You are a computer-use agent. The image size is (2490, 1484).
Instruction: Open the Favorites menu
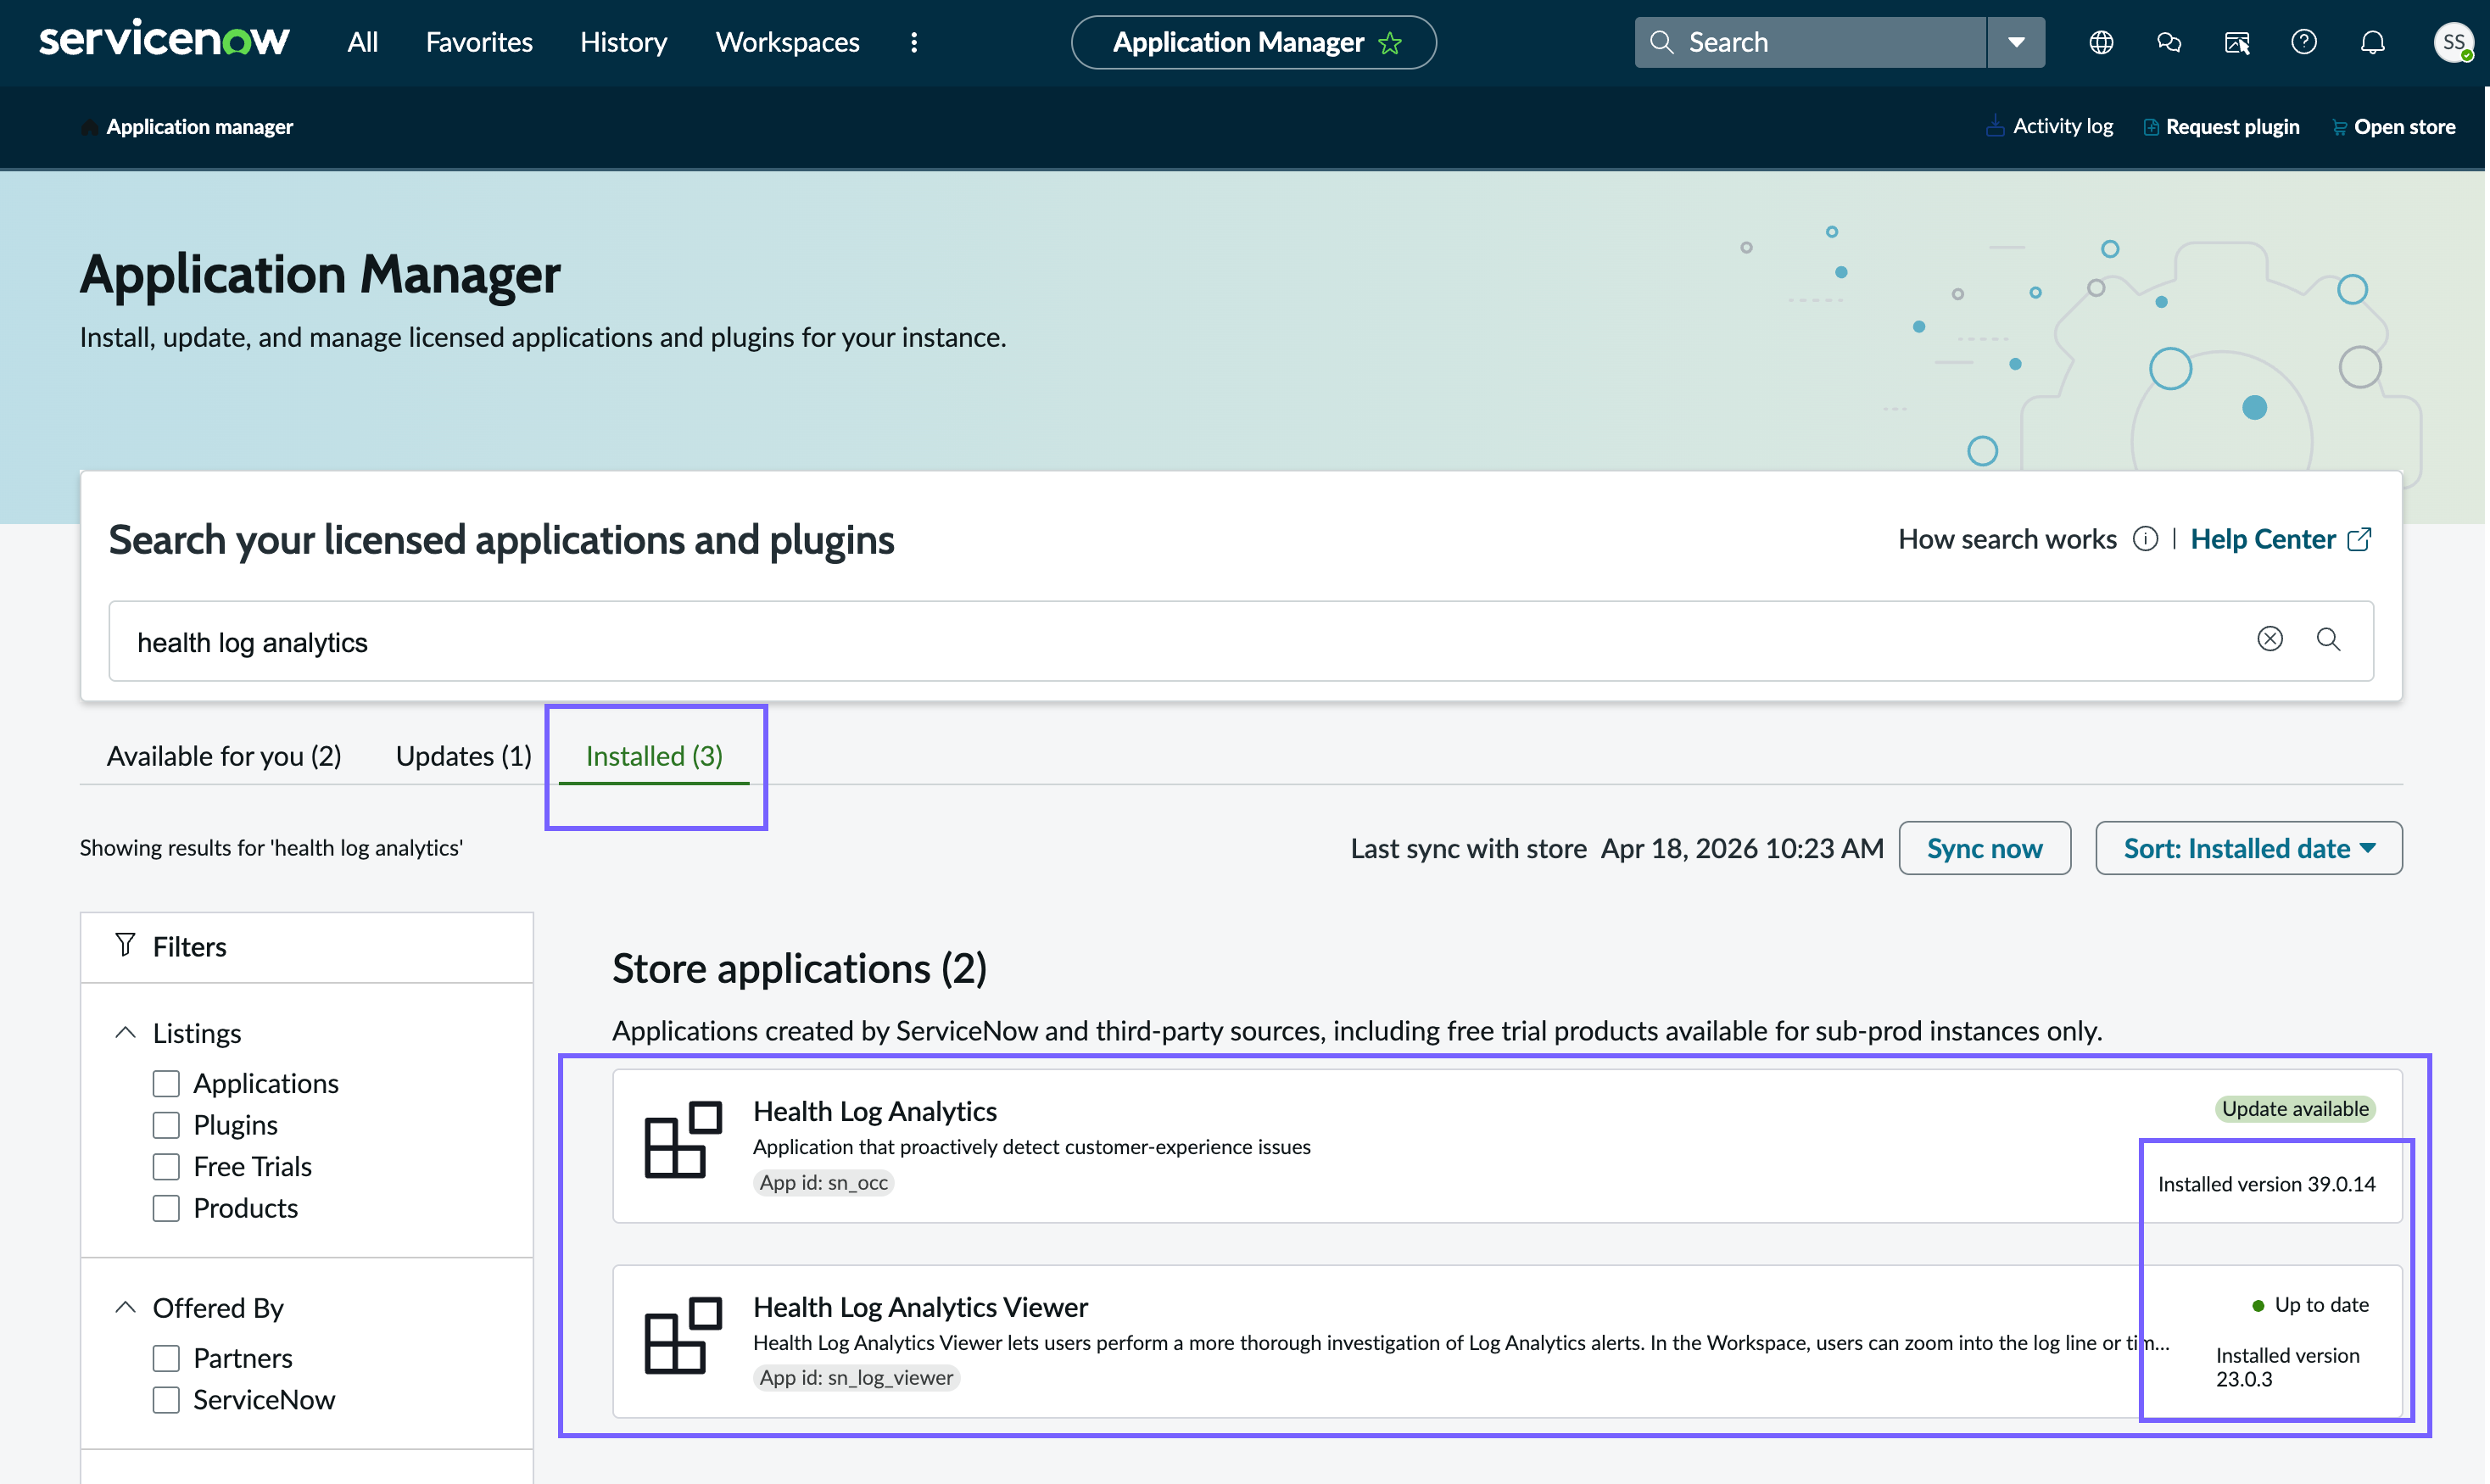[479, 42]
